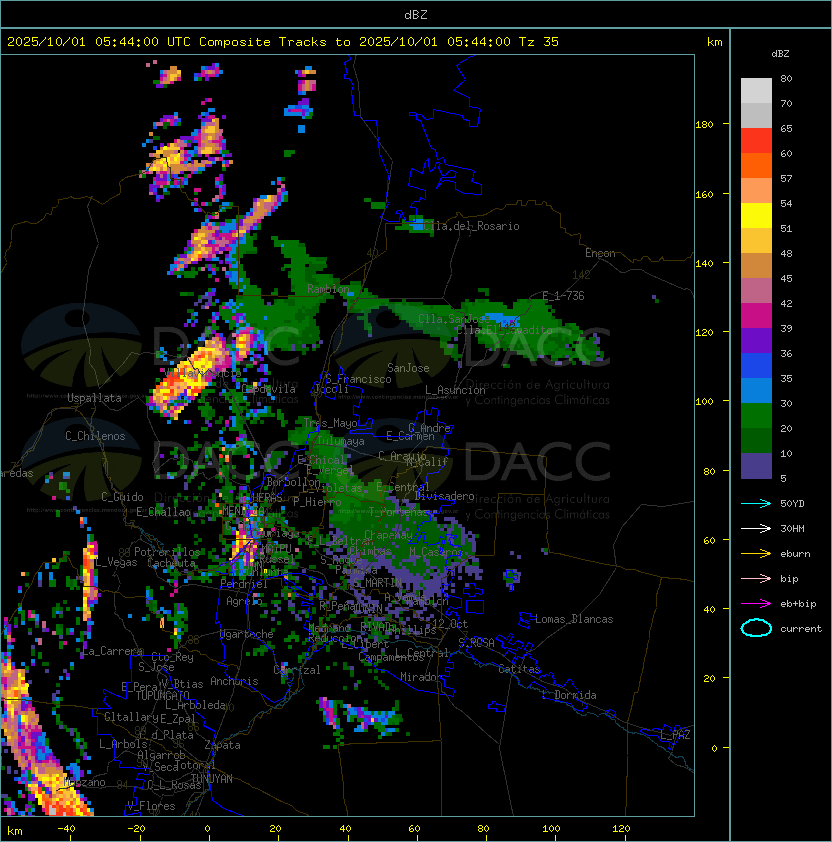
Task: Click the 'L_Dormida' map label
Action: click(569, 695)
